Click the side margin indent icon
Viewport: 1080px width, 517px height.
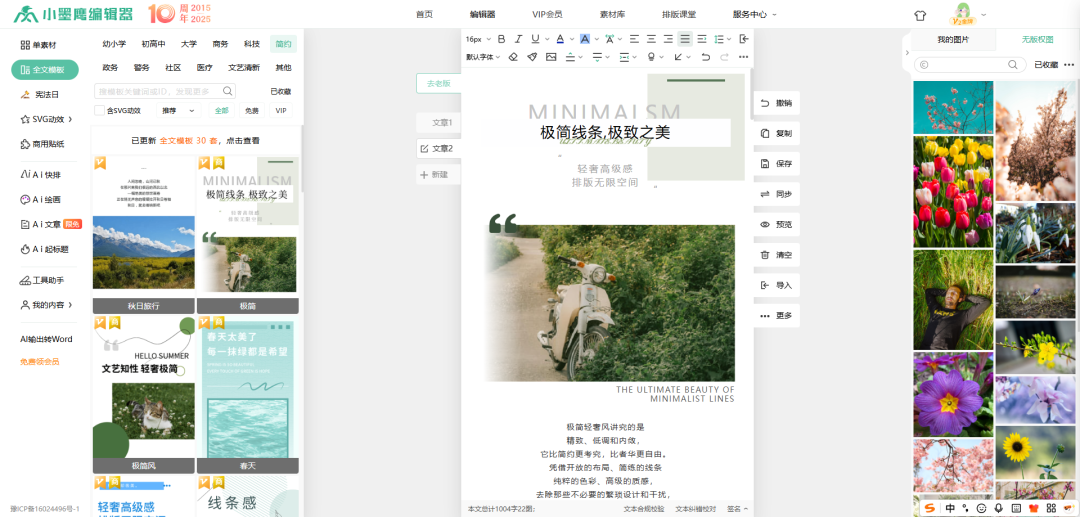624,57
